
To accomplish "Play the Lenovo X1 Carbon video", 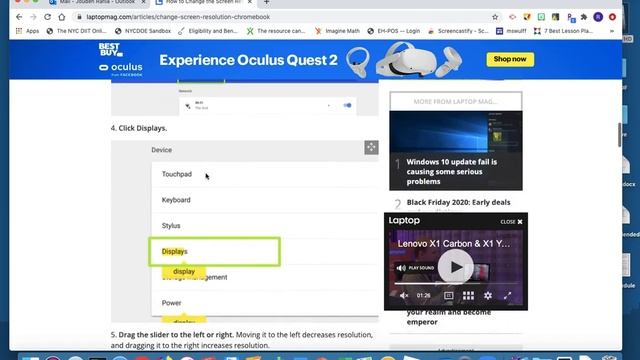I will 456,267.
